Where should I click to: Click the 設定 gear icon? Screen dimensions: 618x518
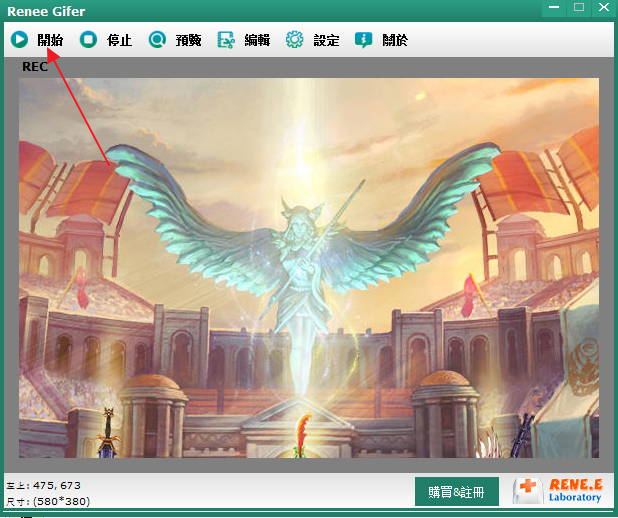[x=295, y=40]
